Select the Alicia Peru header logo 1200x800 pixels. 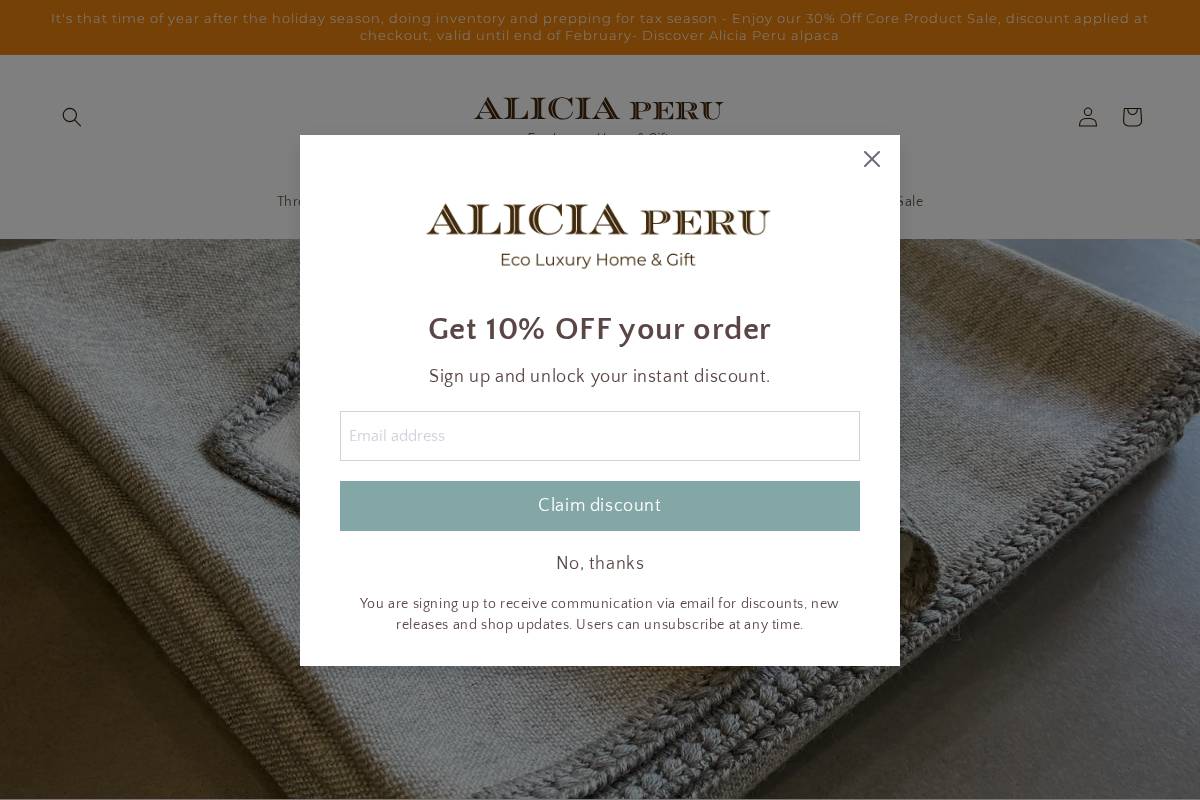(598, 110)
